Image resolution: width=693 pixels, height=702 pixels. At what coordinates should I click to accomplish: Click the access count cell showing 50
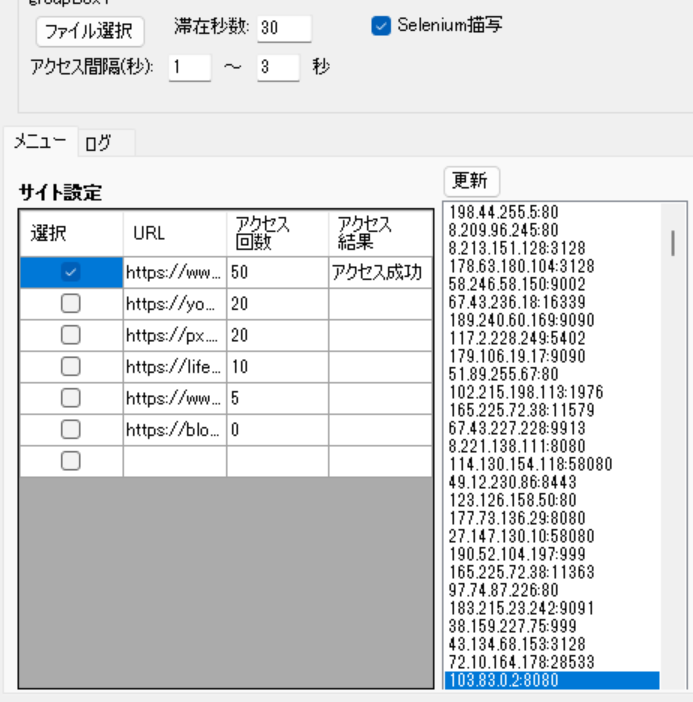tap(278, 272)
